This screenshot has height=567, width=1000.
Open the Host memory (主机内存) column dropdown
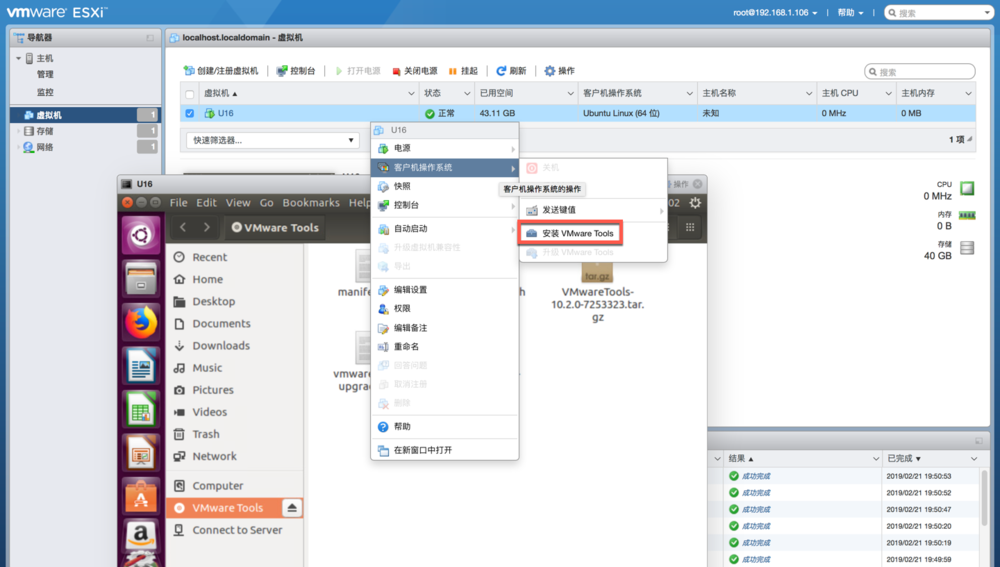point(968,94)
